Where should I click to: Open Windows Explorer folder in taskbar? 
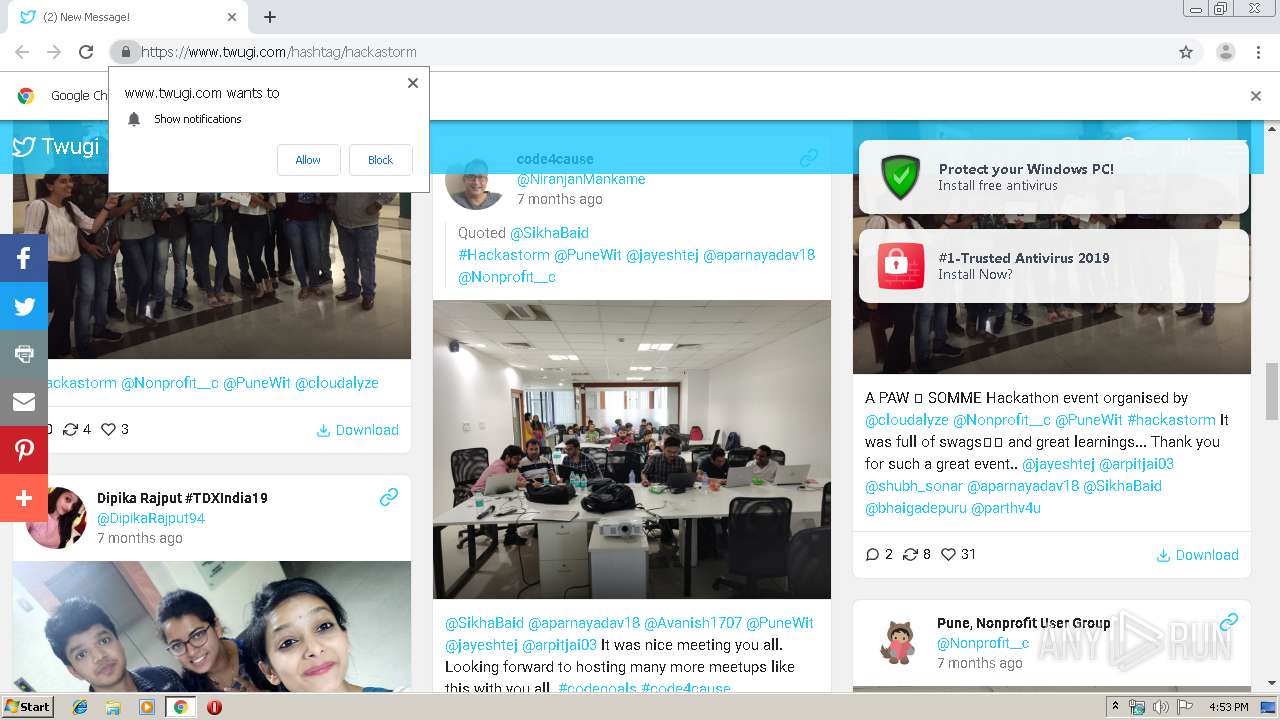click(113, 707)
